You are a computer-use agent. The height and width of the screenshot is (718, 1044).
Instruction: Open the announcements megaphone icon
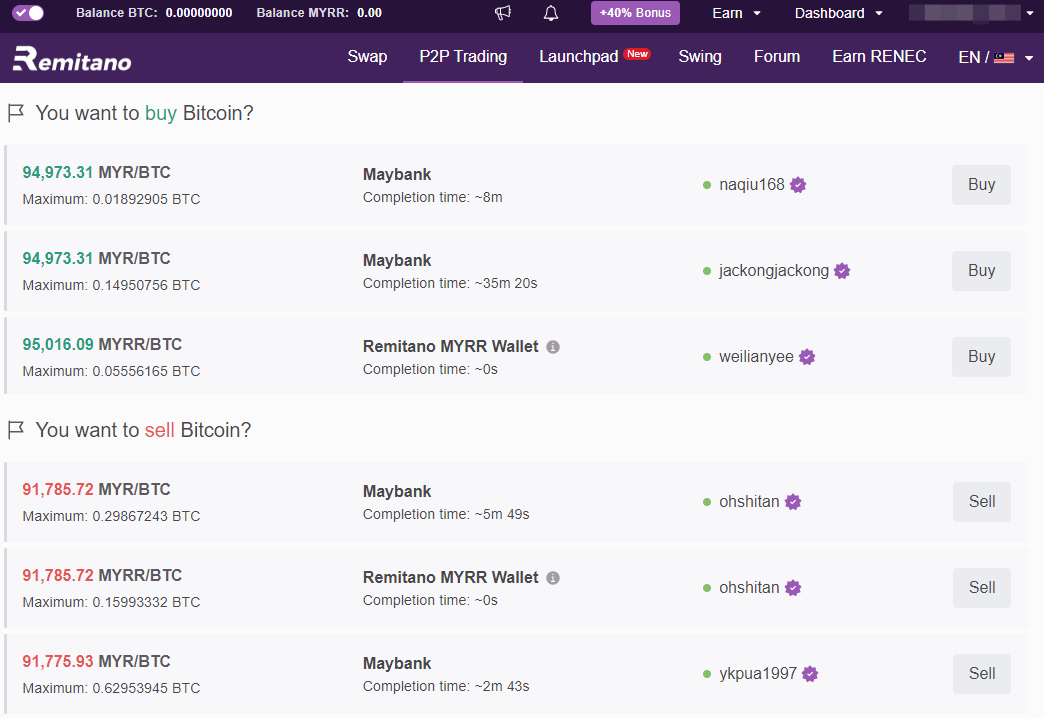[503, 13]
